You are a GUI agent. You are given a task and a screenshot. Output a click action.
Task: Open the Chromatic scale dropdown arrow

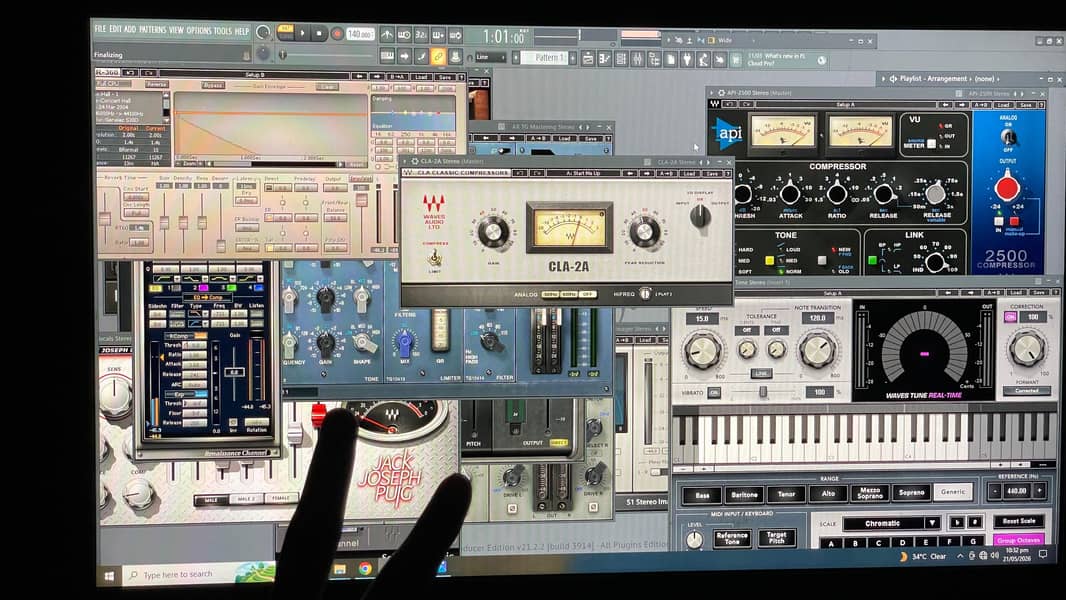[x=932, y=523]
